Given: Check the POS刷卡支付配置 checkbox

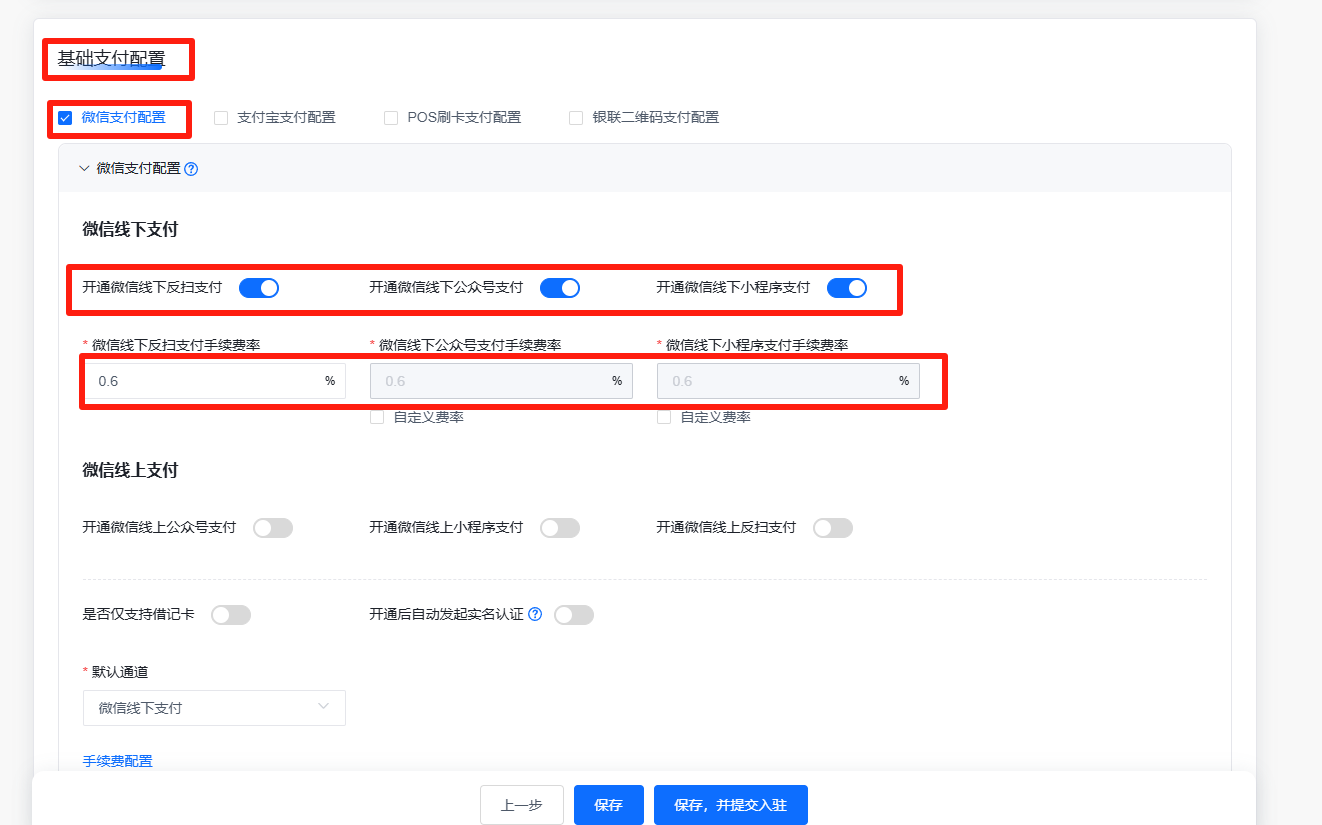Looking at the screenshot, I should pyautogui.click(x=391, y=118).
